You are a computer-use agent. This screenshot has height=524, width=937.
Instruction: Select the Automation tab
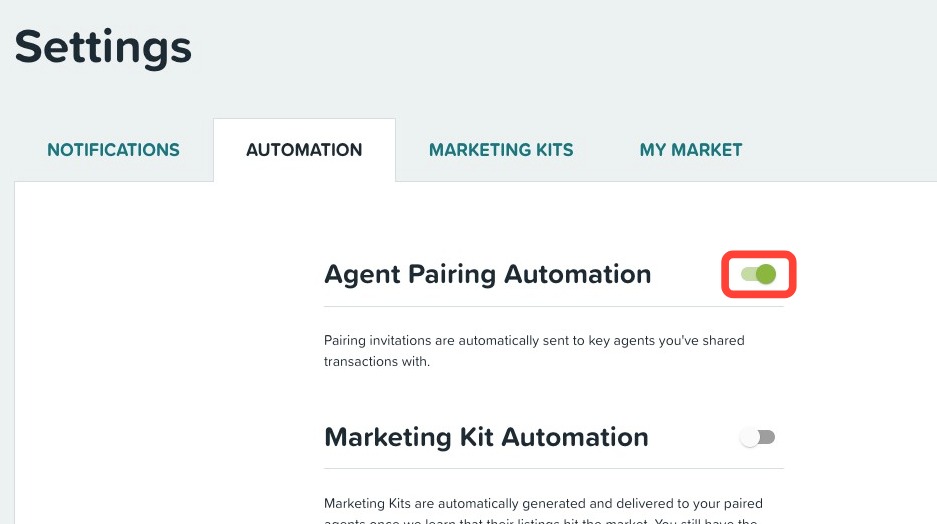304,149
